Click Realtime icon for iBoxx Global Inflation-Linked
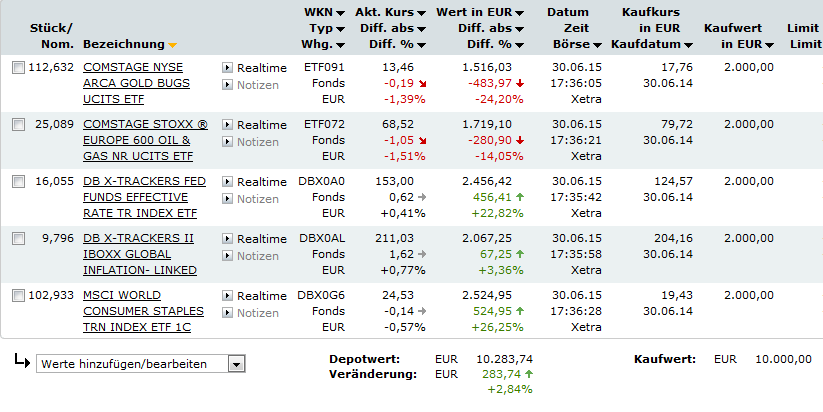823x412 pixels. [227, 239]
